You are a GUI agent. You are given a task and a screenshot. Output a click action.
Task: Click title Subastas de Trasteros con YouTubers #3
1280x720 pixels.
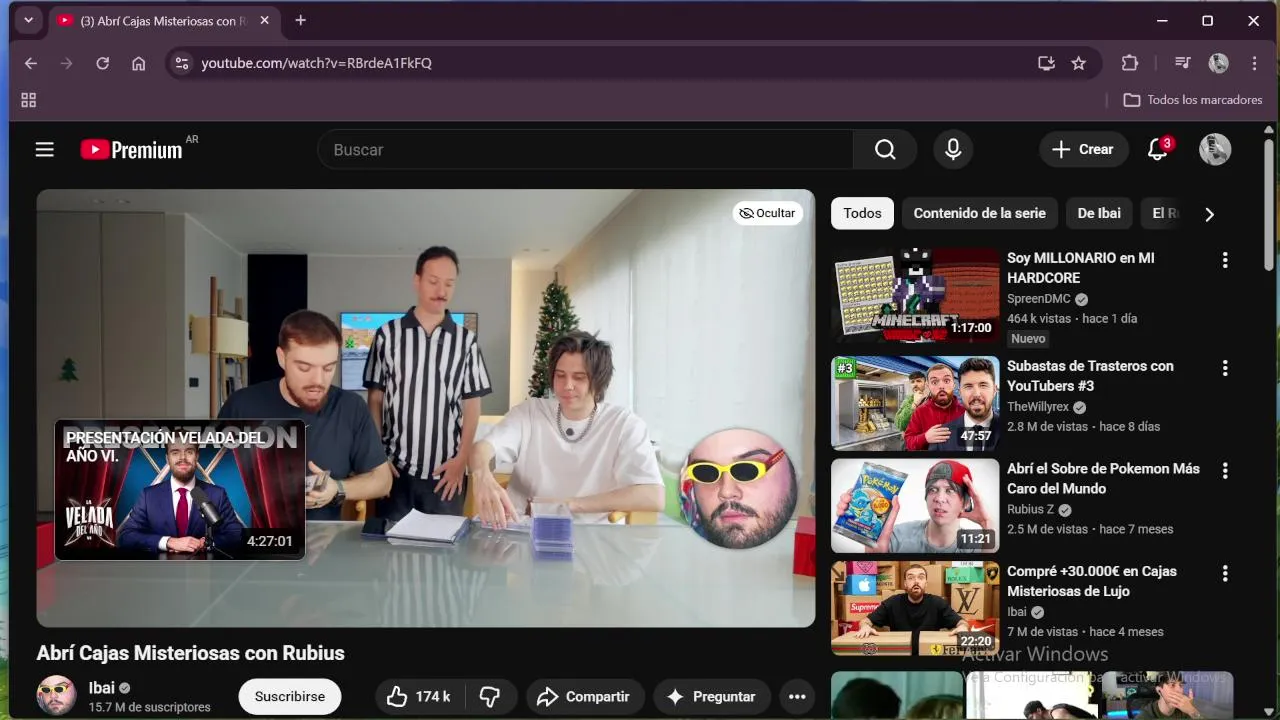(1090, 376)
